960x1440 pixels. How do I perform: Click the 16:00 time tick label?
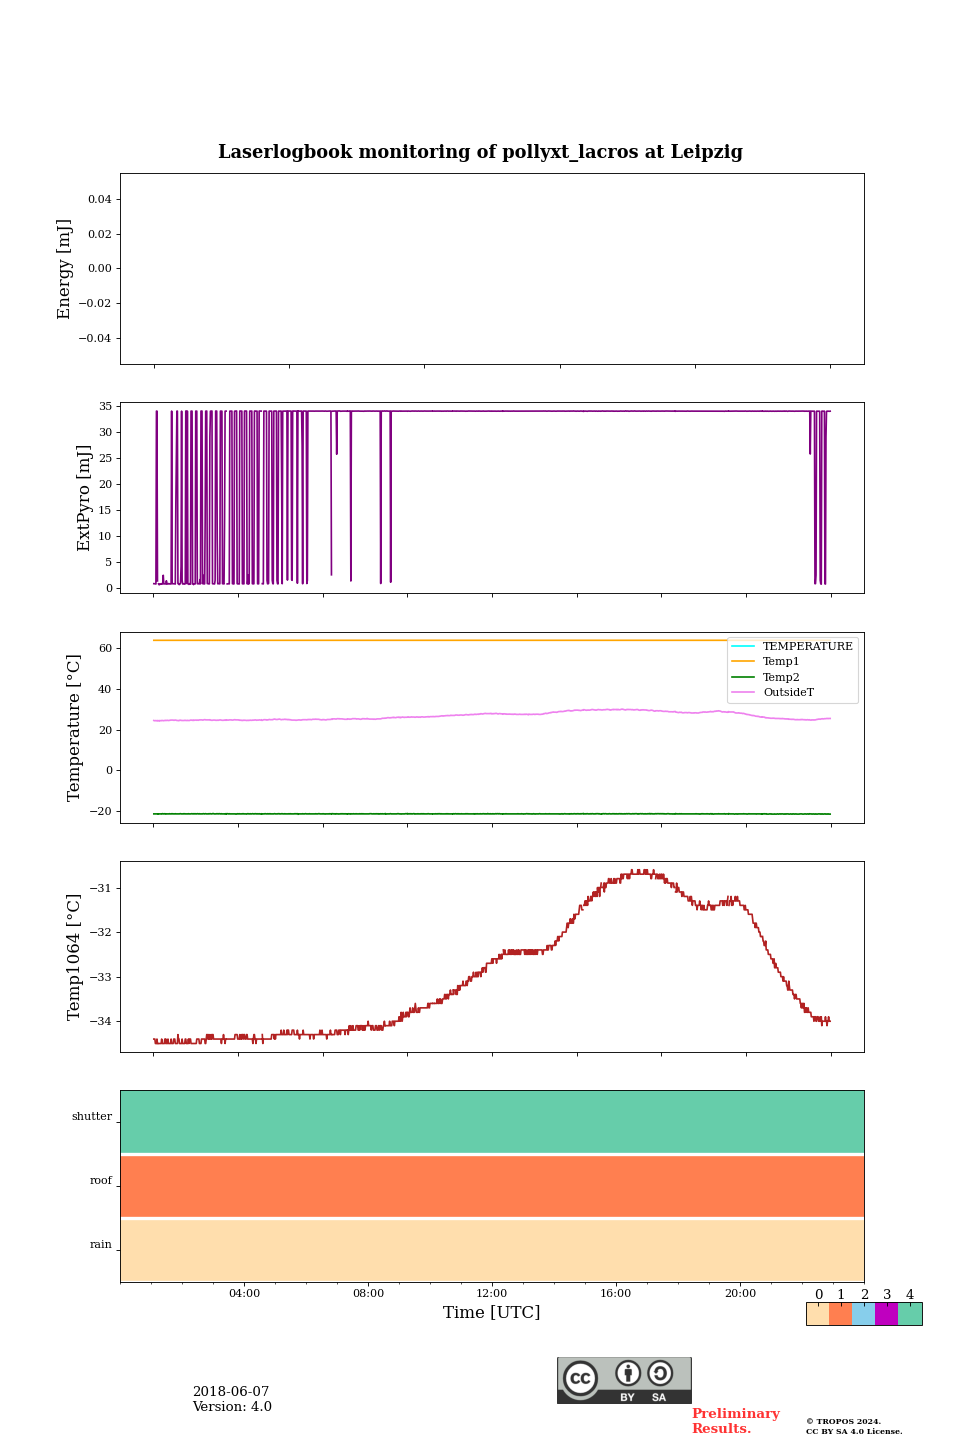point(616,1293)
